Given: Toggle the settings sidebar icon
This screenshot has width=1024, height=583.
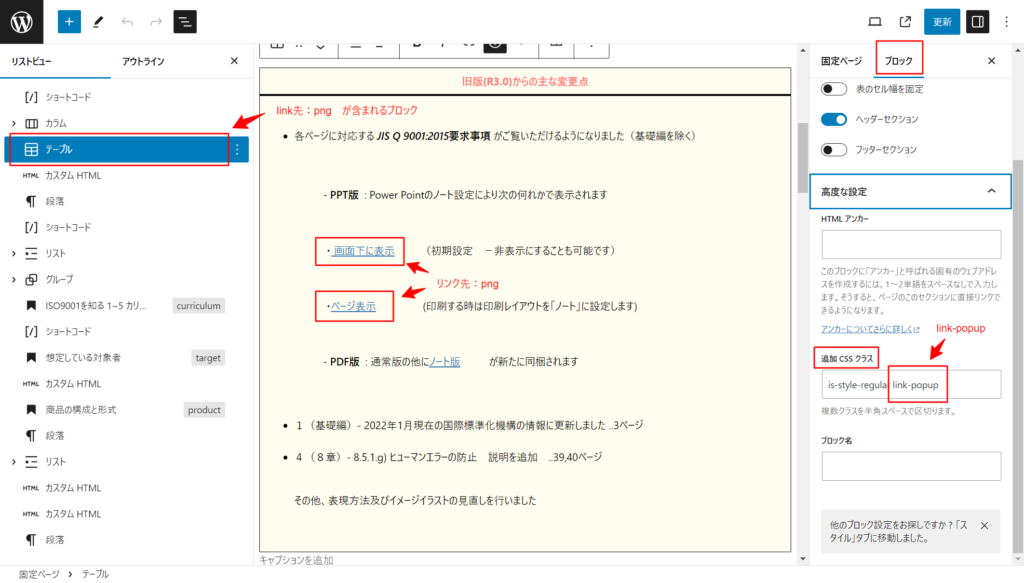Looking at the screenshot, I should [977, 21].
